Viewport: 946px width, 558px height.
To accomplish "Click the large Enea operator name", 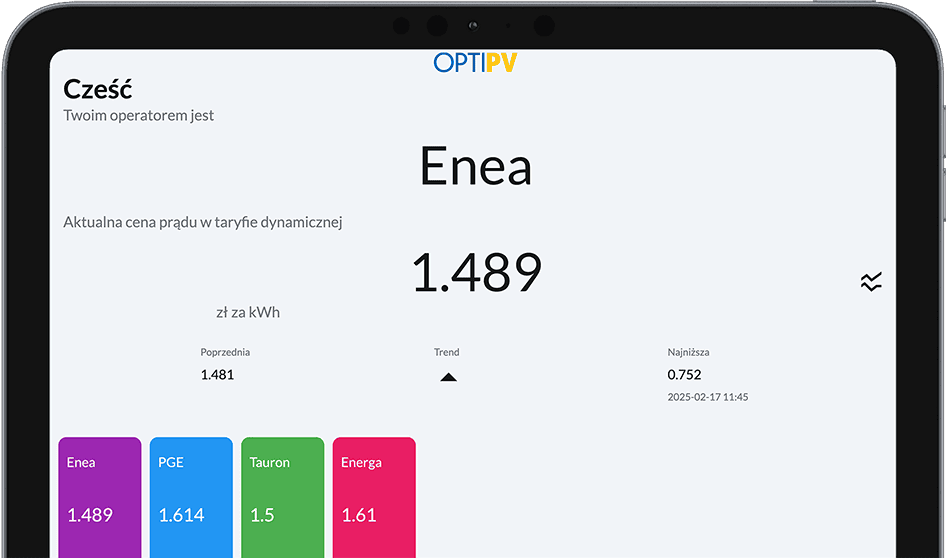I will pyautogui.click(x=475, y=166).
